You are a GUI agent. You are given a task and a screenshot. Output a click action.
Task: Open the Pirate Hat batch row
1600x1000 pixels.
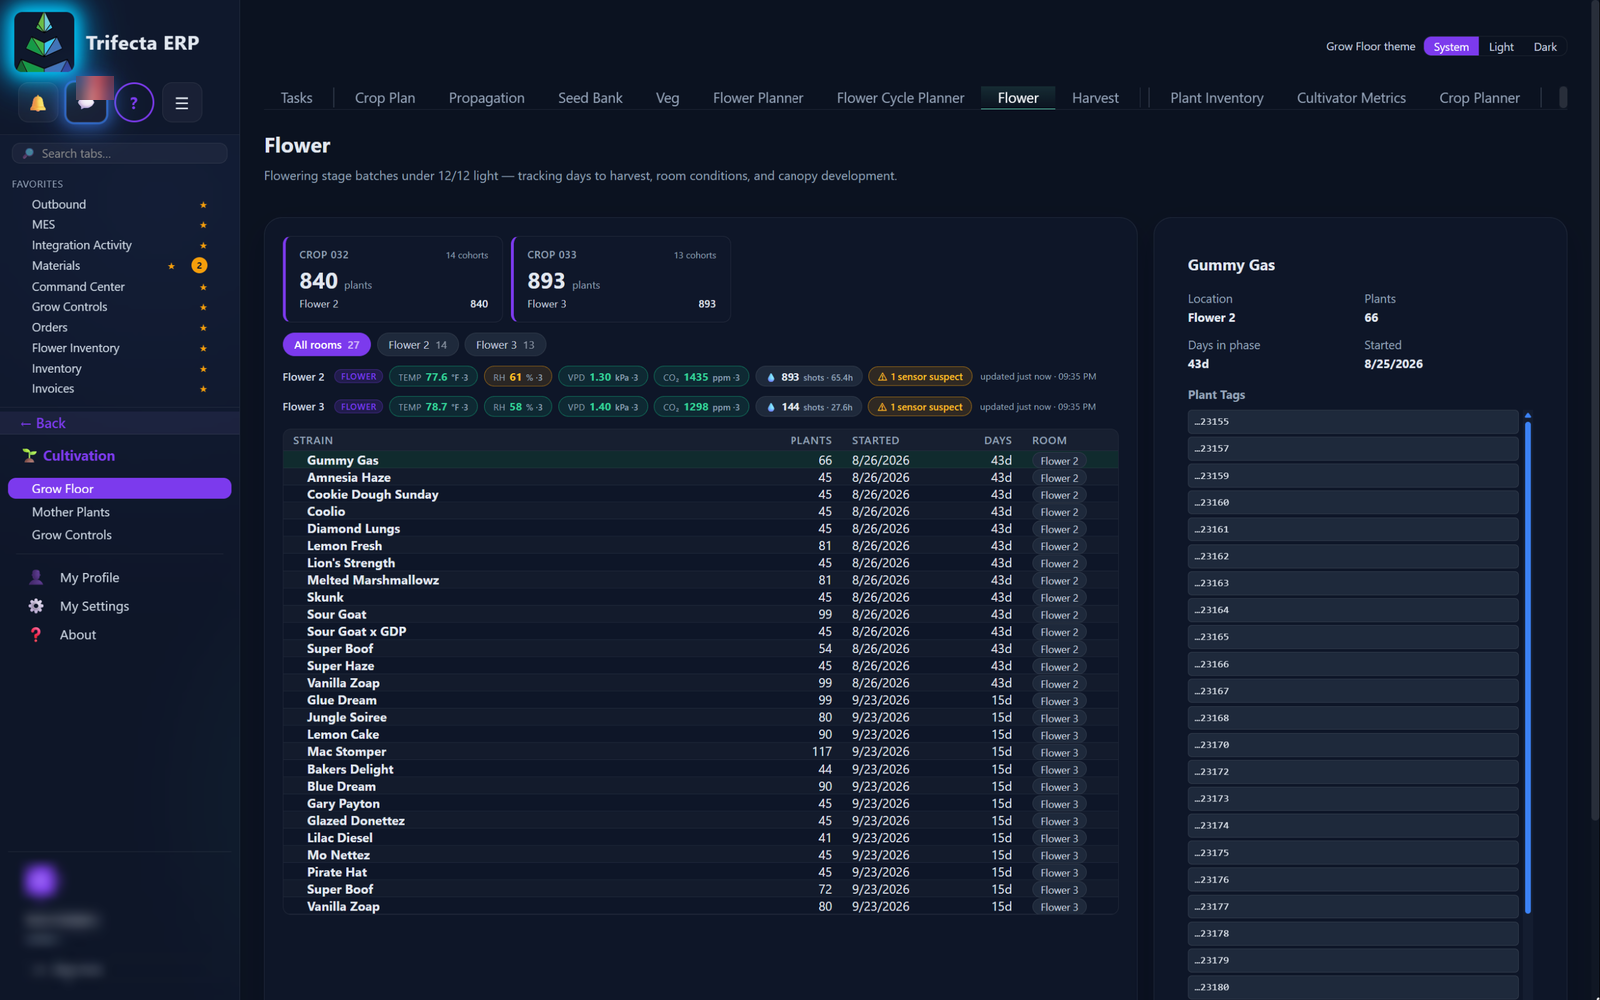[700, 872]
